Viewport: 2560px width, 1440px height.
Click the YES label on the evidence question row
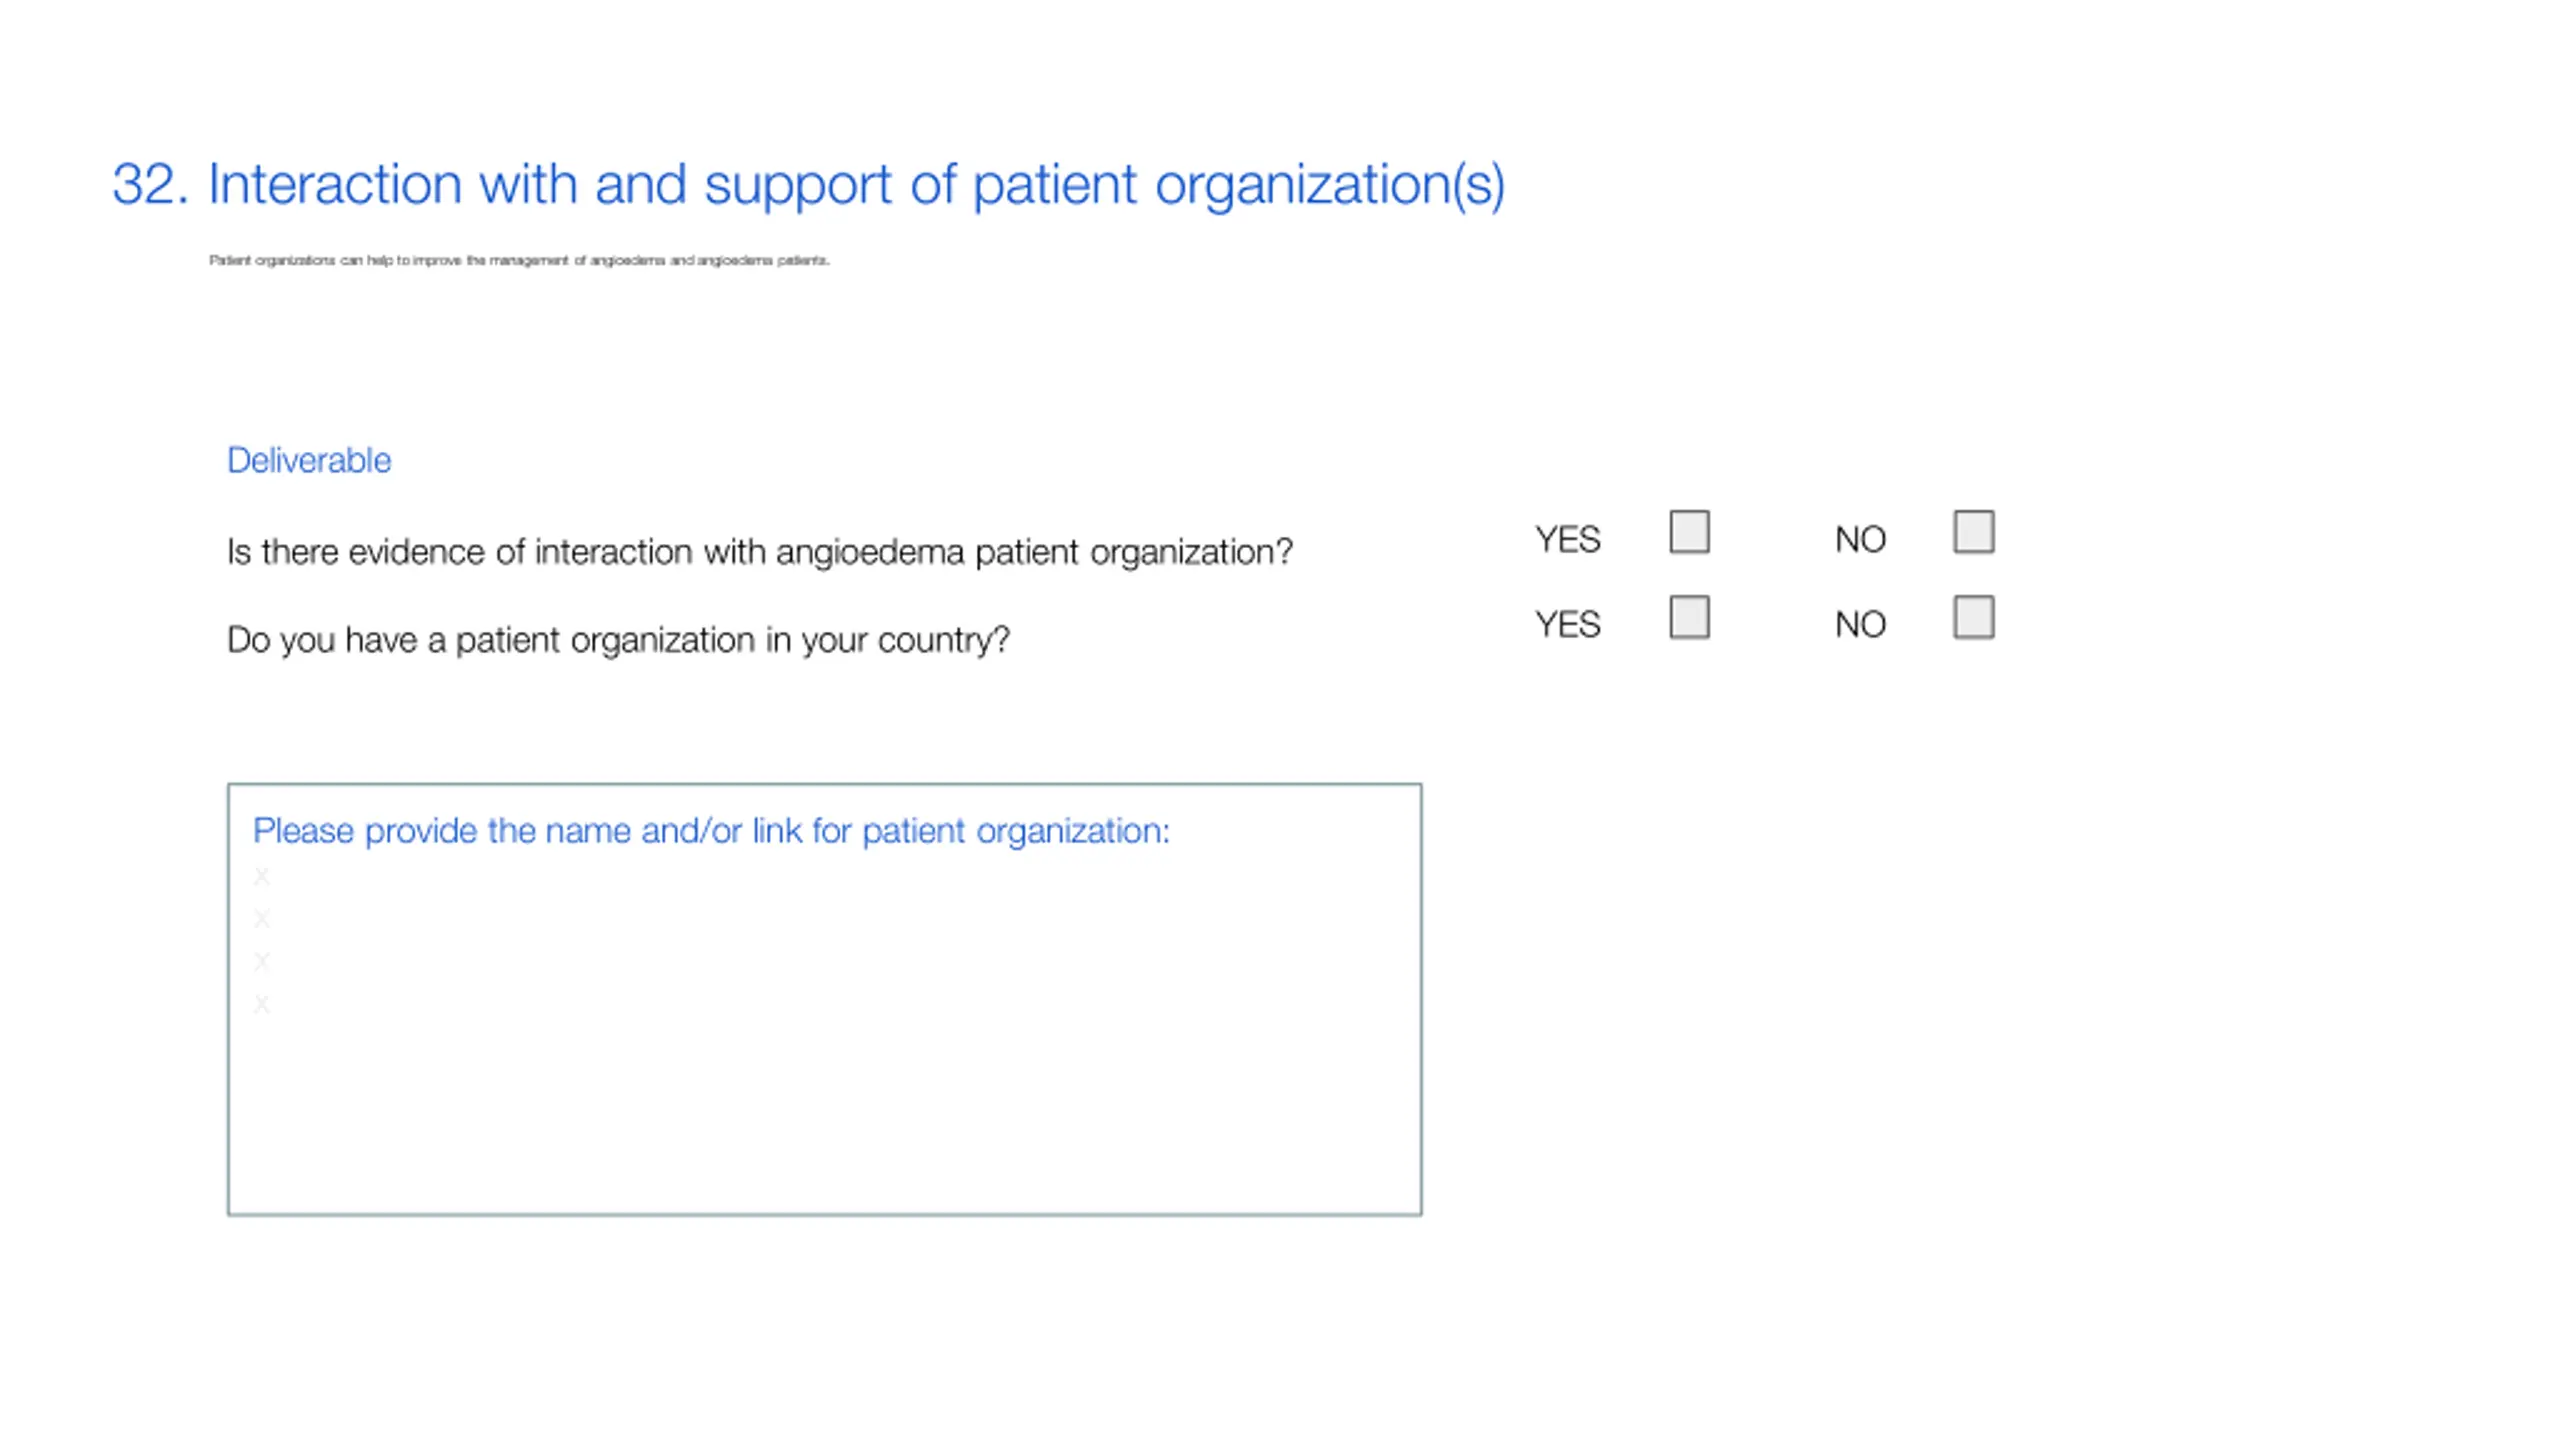(x=1568, y=540)
